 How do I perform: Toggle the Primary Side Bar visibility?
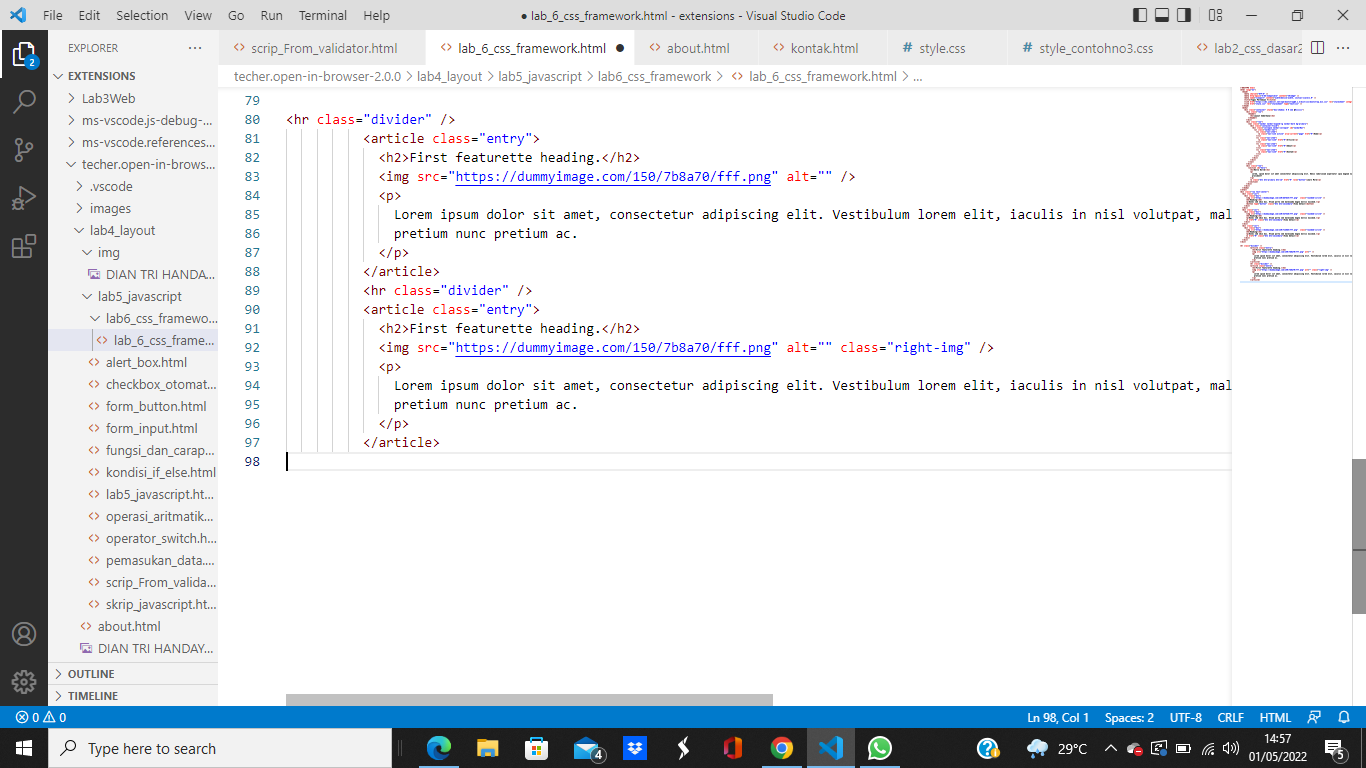pyautogui.click(x=1139, y=15)
